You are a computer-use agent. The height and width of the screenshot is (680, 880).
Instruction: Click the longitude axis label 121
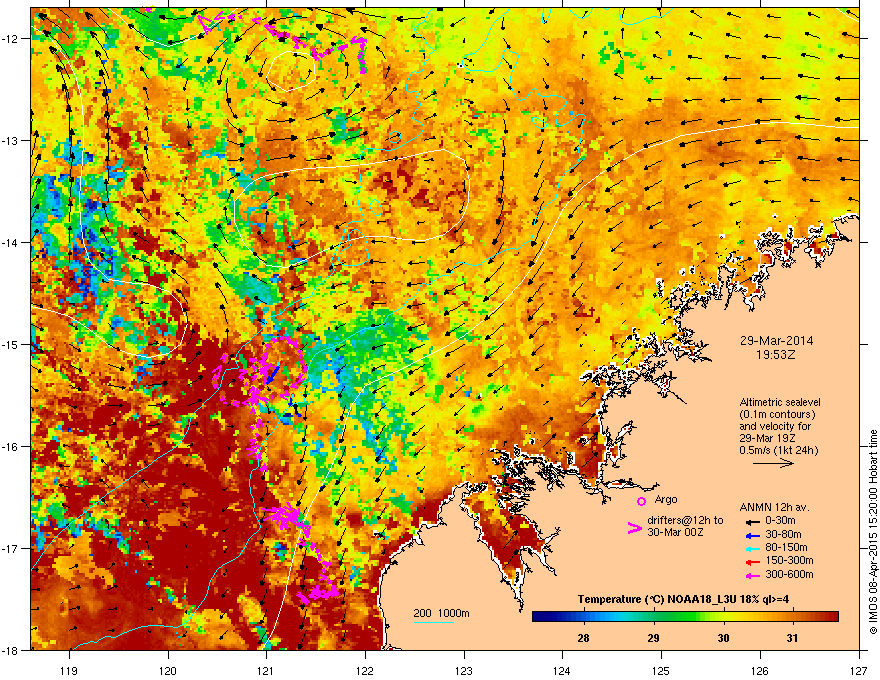click(266, 670)
